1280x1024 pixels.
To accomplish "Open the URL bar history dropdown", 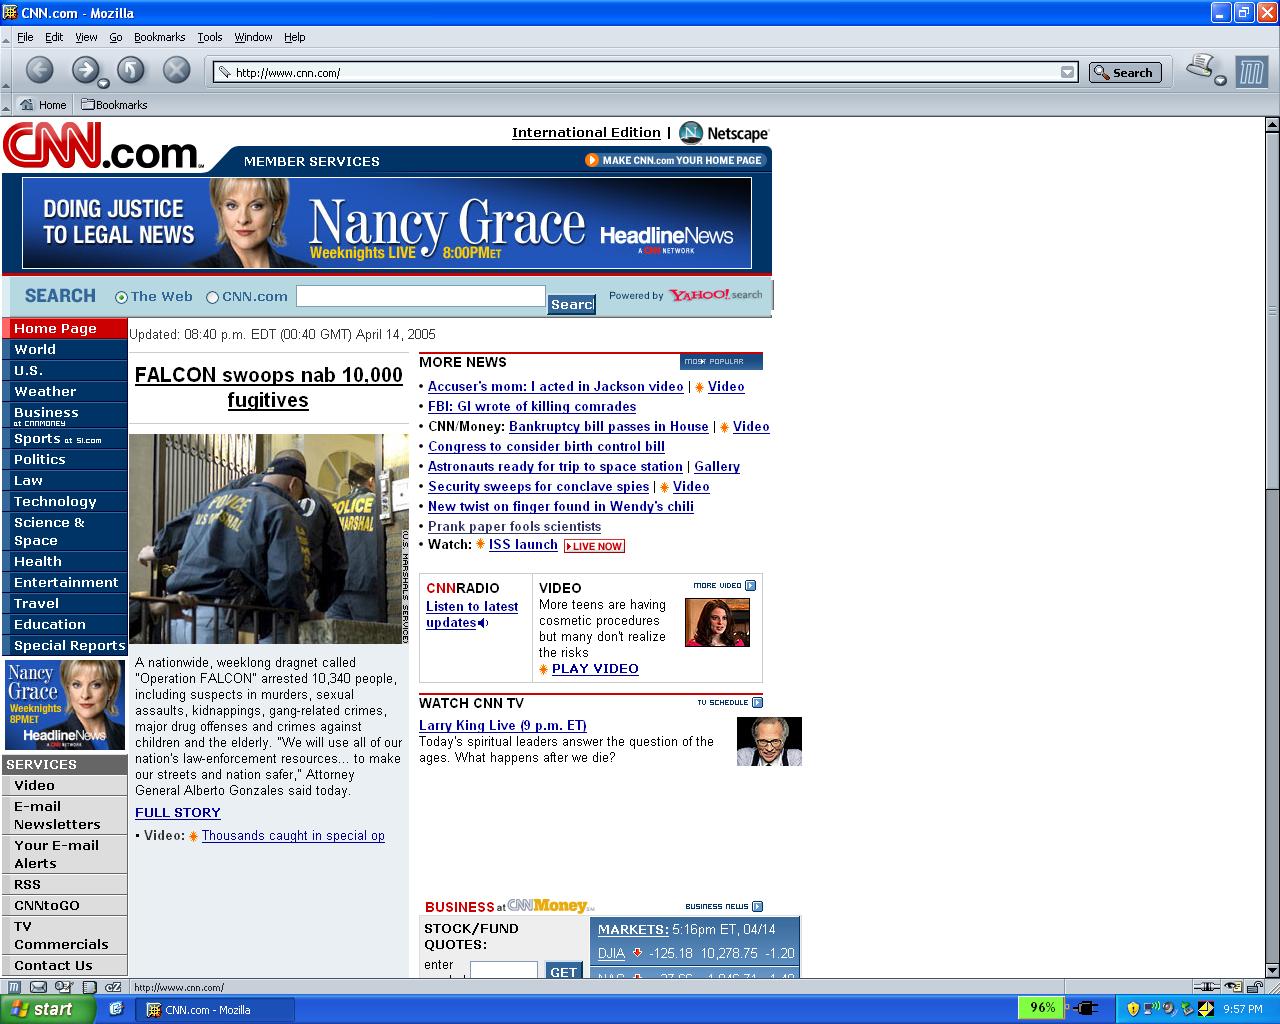I will pyautogui.click(x=1067, y=72).
